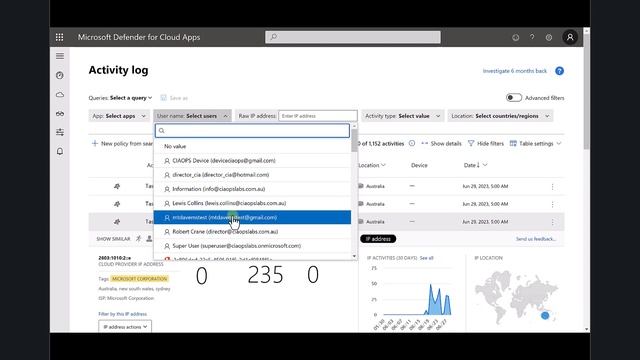Click scroll-down arrow of user list
The height and width of the screenshot is (360, 640).
(354, 256)
